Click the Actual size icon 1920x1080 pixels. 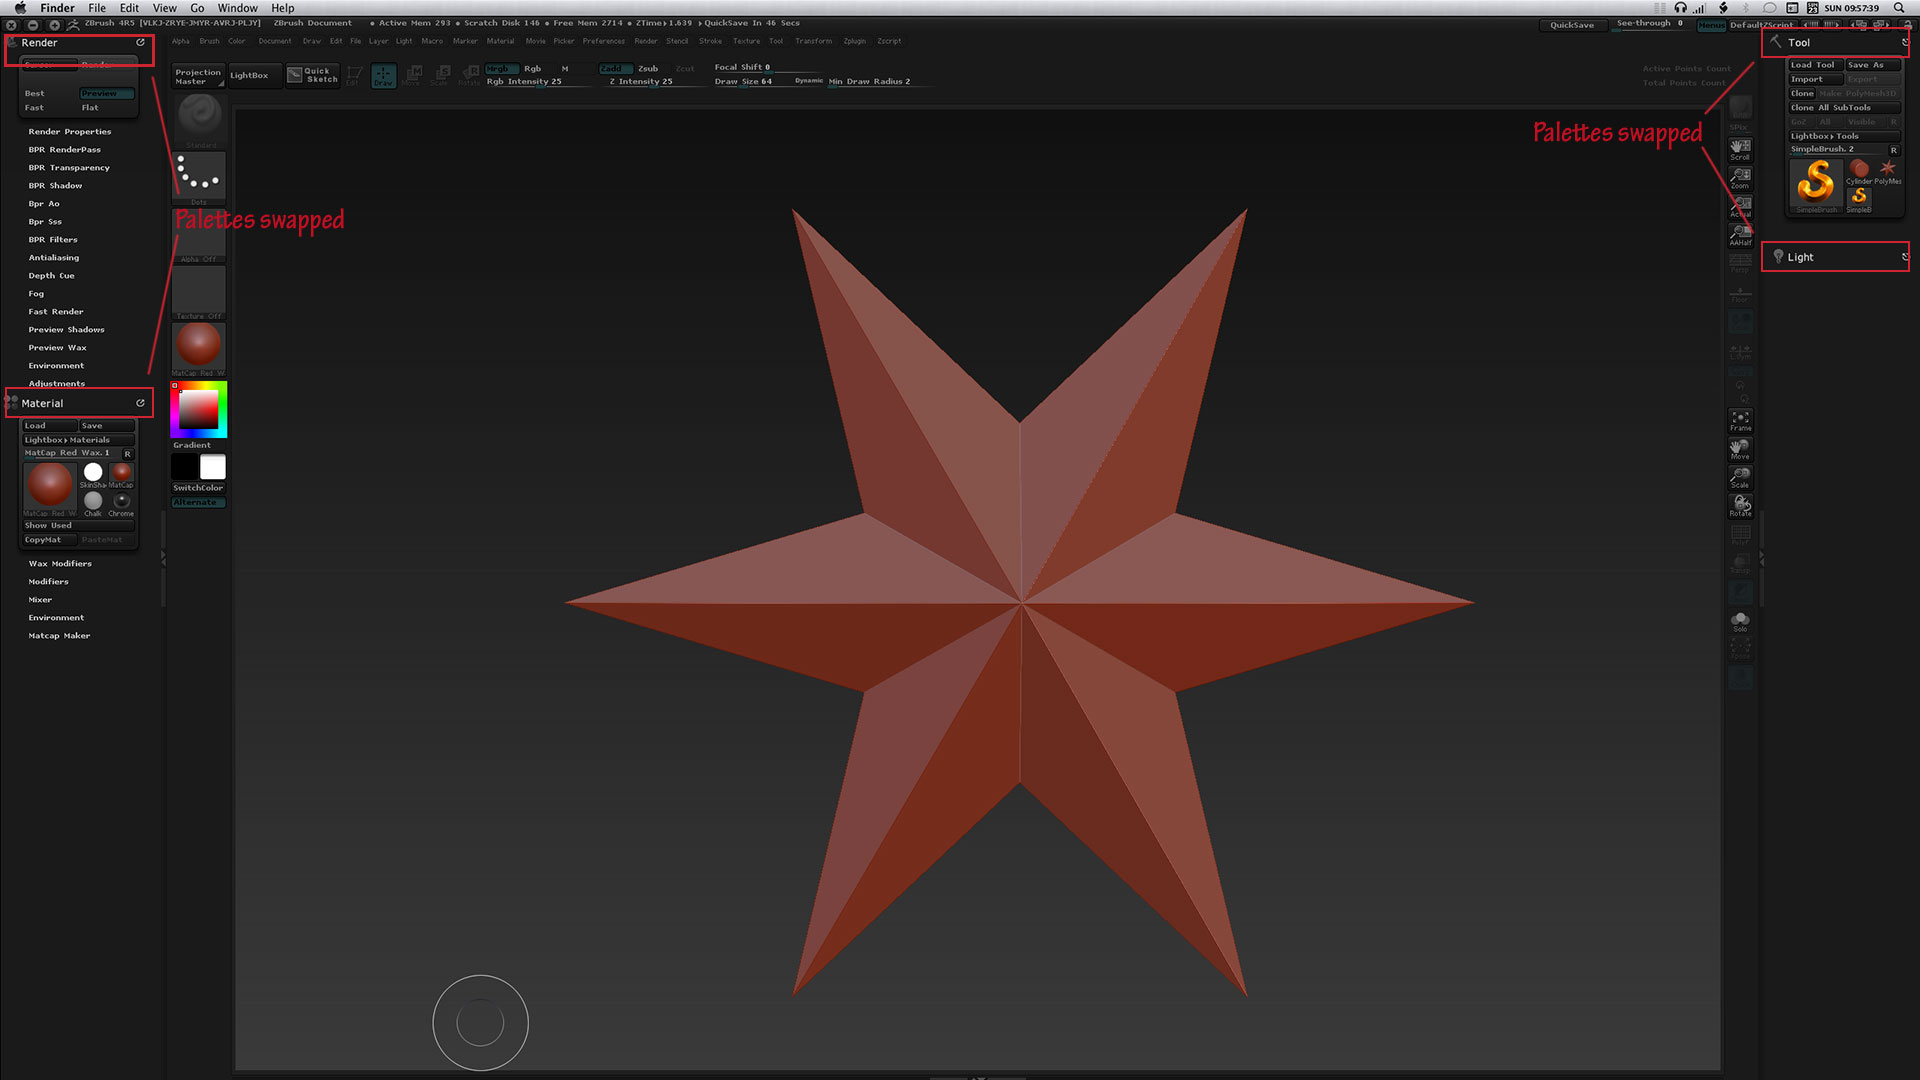pyautogui.click(x=1740, y=206)
